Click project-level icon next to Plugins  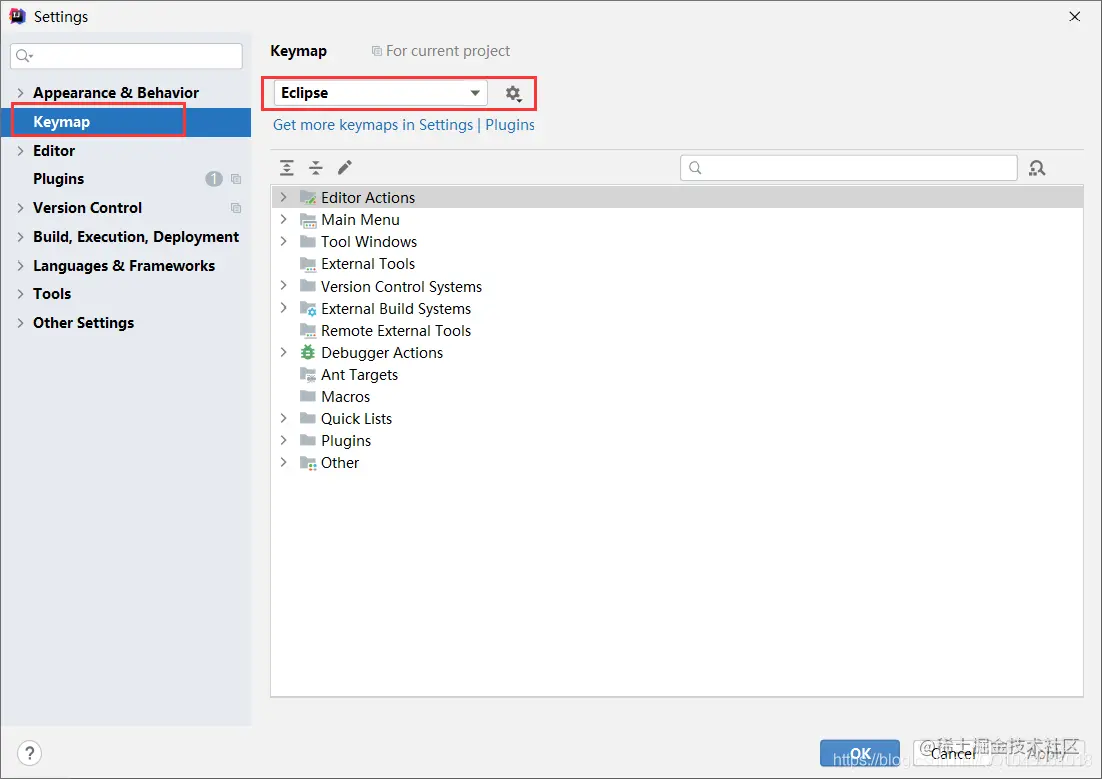(x=236, y=179)
